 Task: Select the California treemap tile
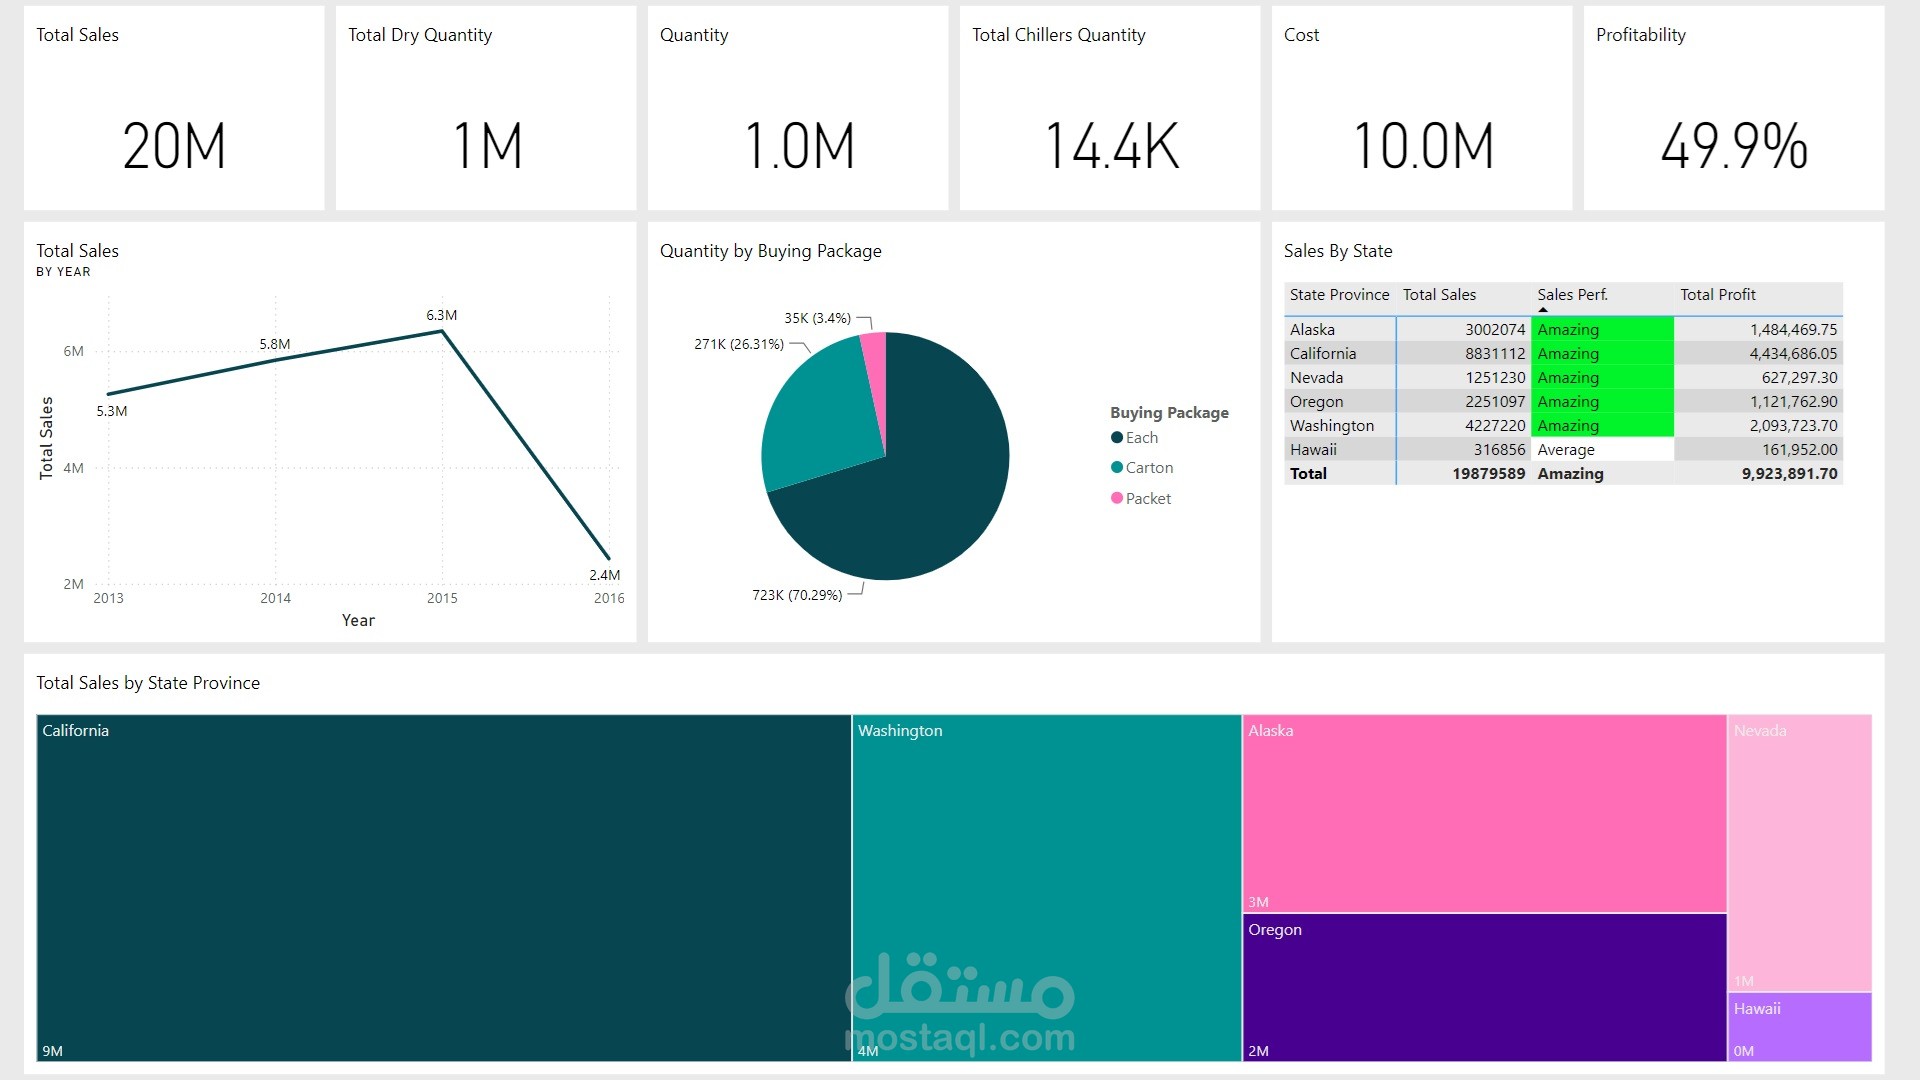tap(443, 887)
